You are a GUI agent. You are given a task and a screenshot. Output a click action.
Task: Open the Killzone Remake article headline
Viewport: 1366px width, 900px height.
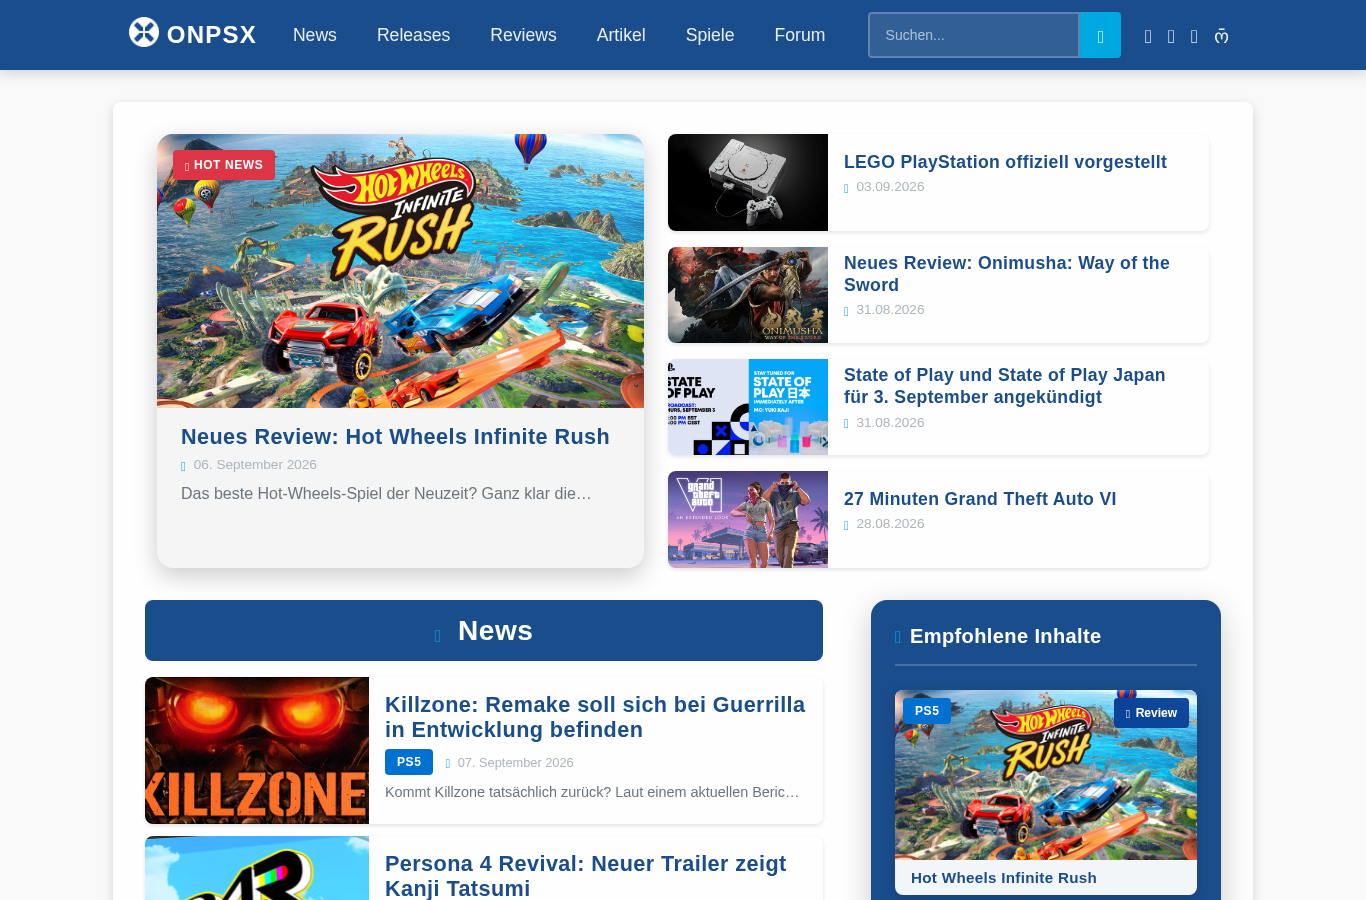[x=595, y=717]
